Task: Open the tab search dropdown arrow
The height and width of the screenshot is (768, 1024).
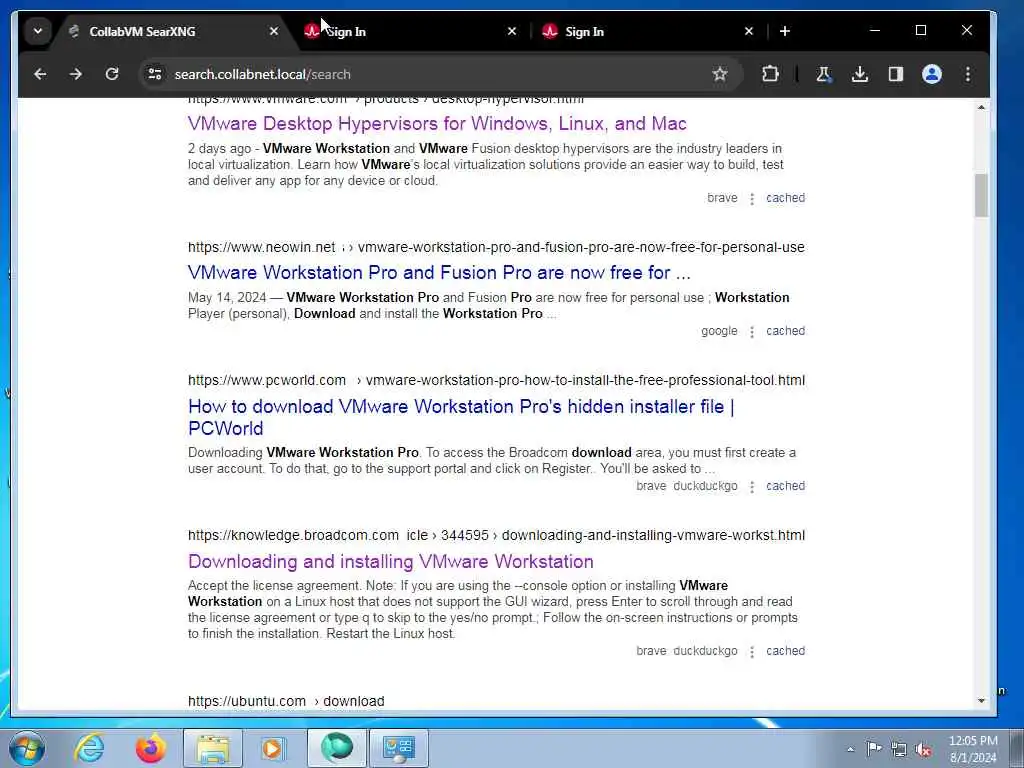Action: pos(38,31)
